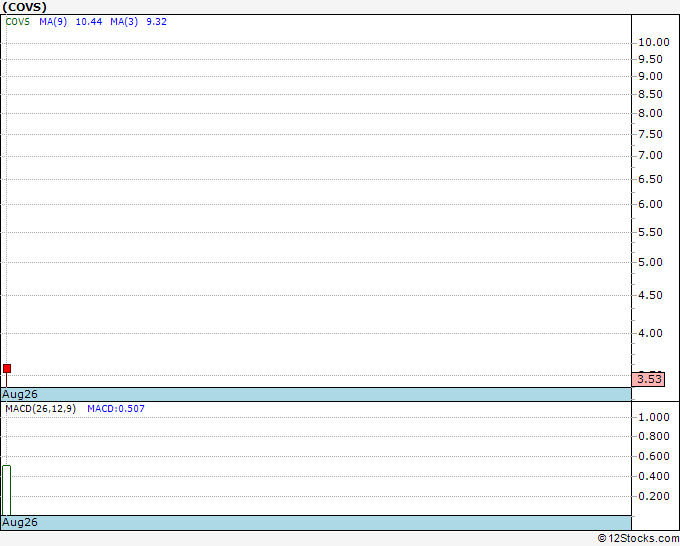The image size is (680, 546).
Task: Select the green COVS legend label
Action: [17, 22]
